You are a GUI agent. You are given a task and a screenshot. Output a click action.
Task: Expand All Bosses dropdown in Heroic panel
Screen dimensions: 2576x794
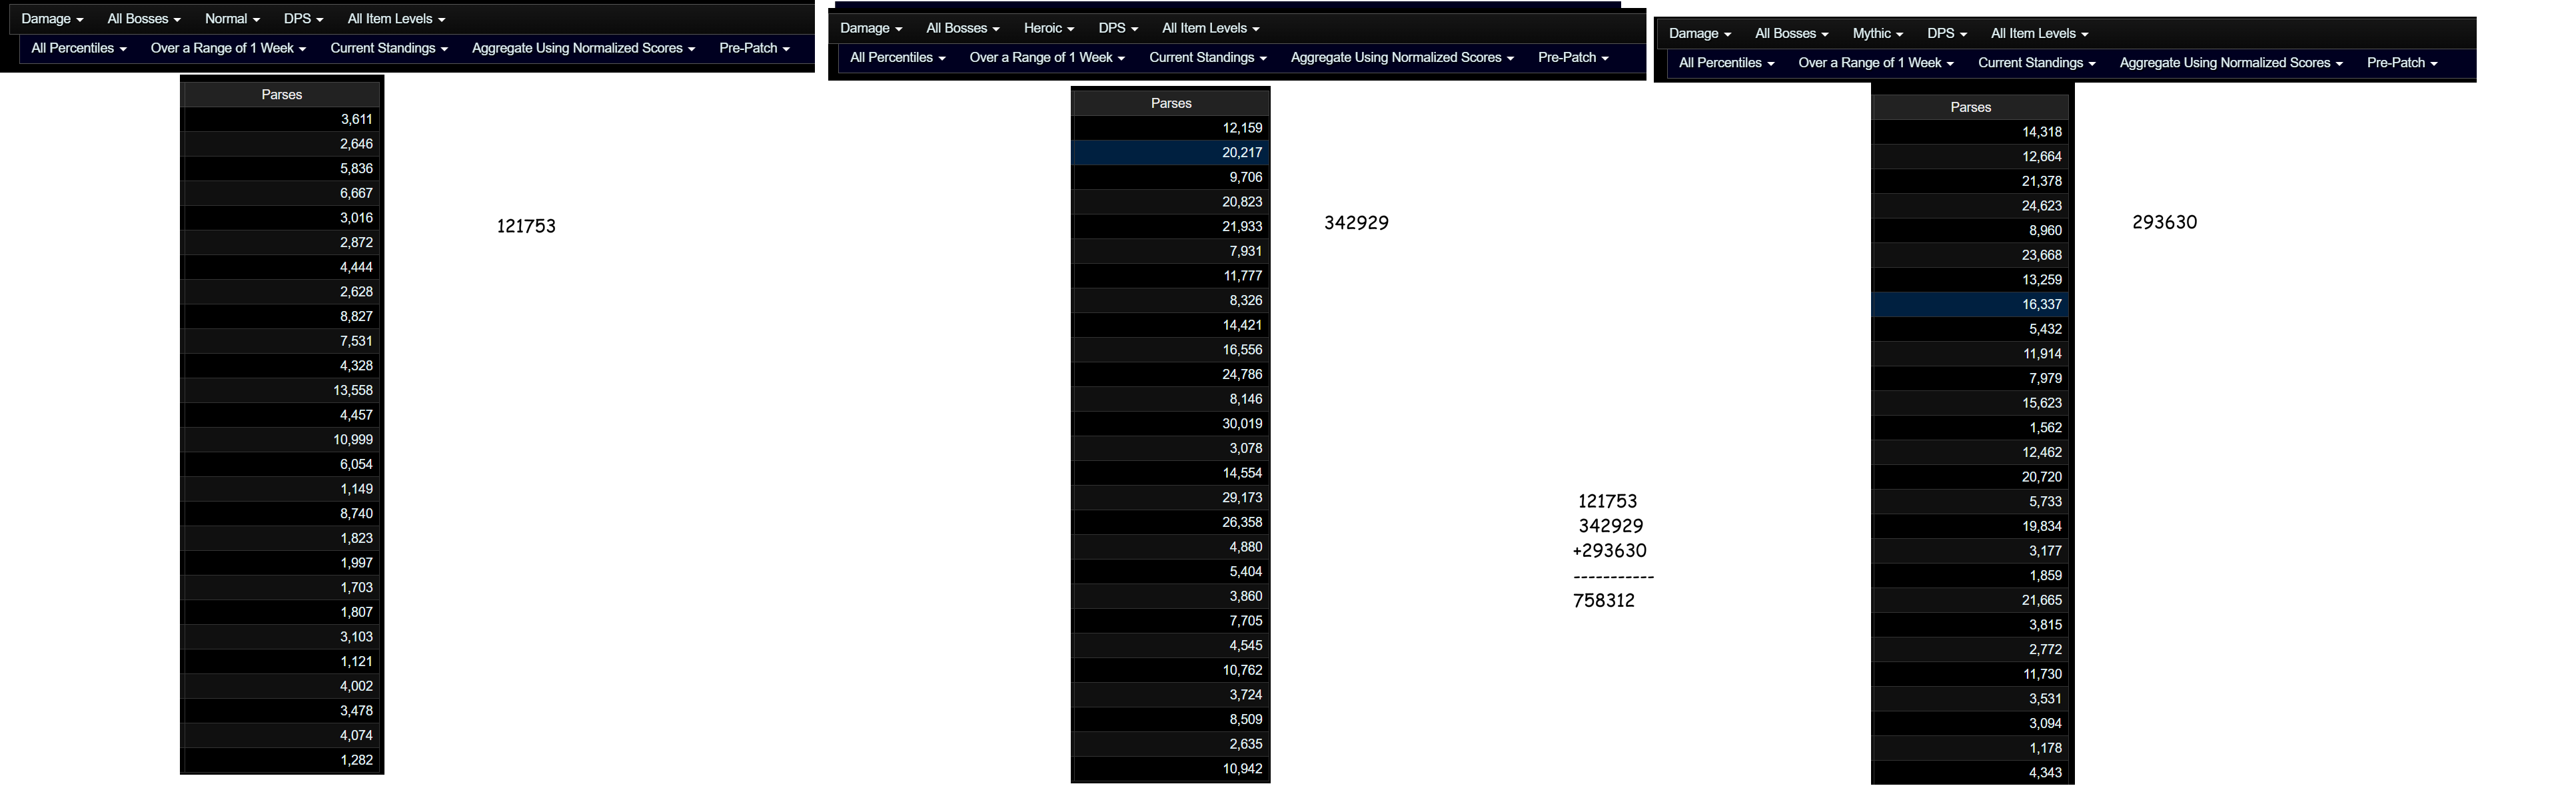[962, 28]
